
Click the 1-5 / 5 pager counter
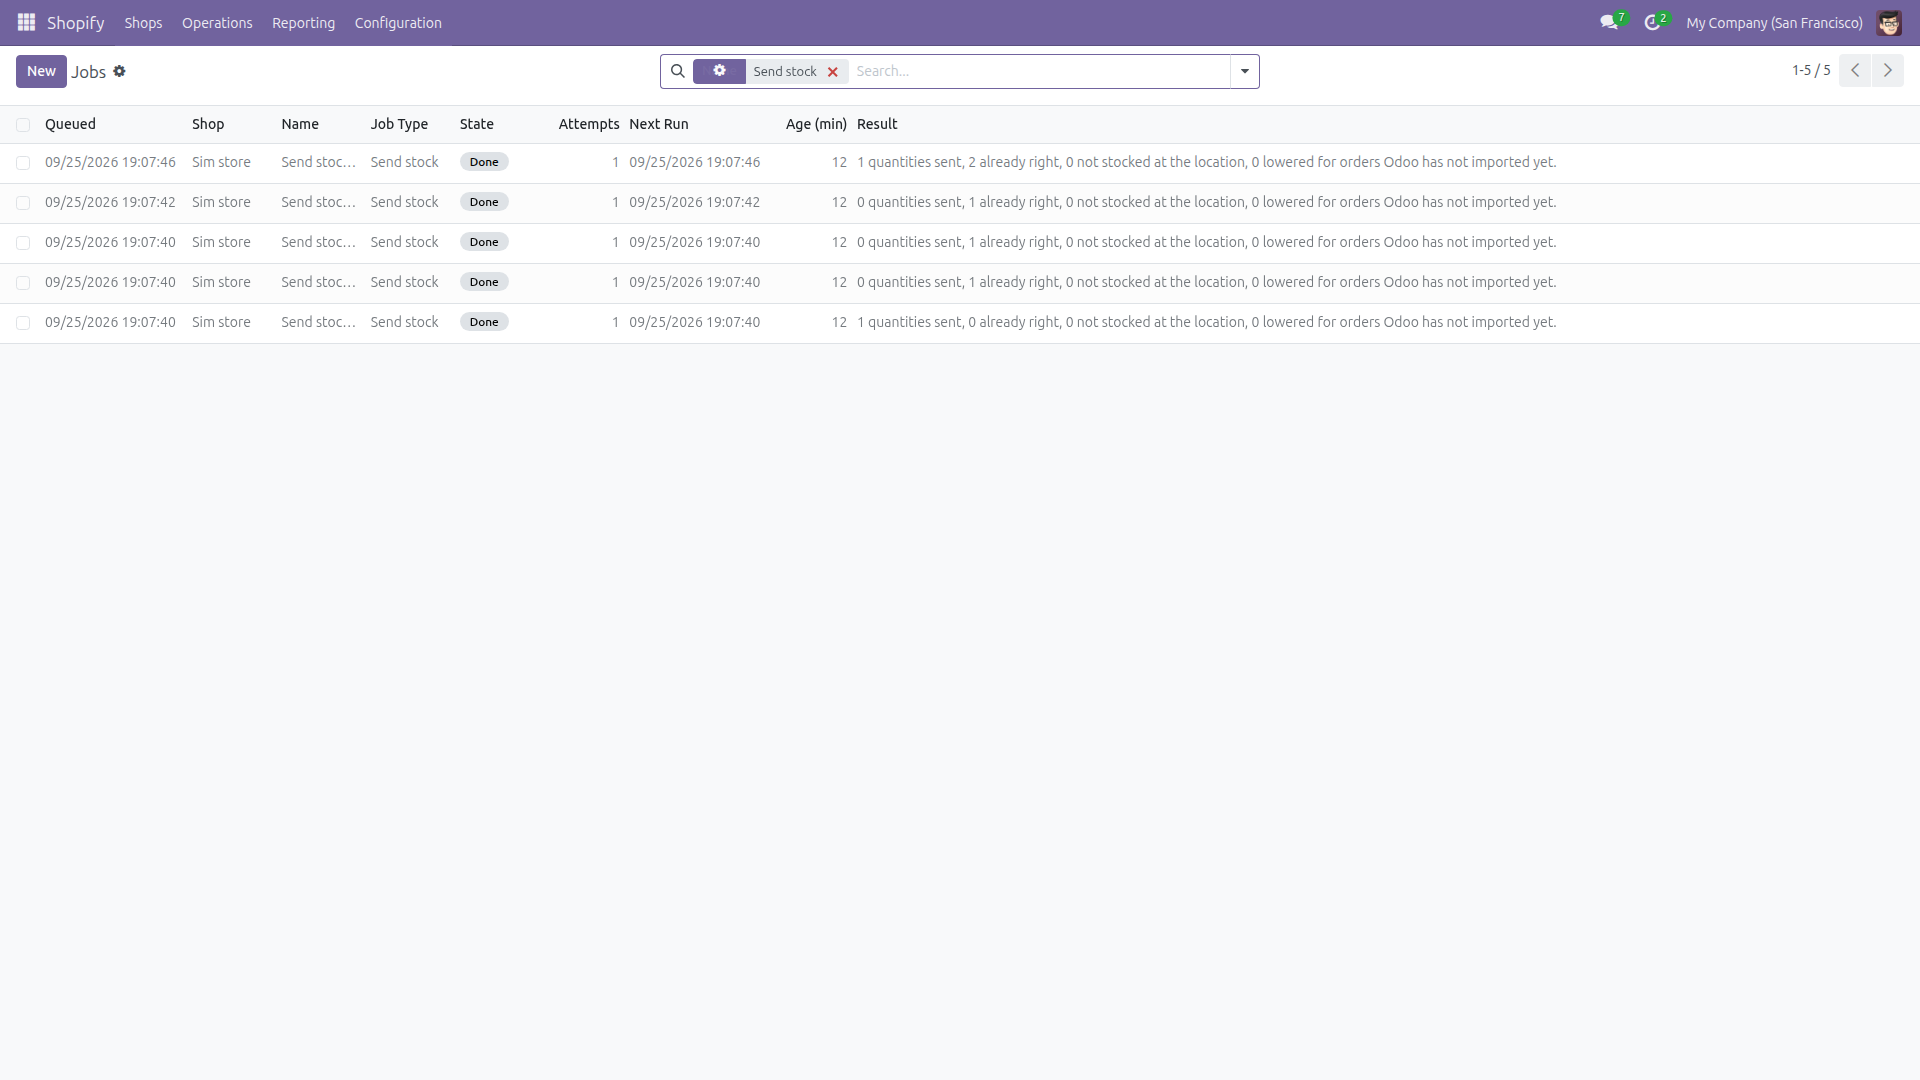click(1811, 71)
